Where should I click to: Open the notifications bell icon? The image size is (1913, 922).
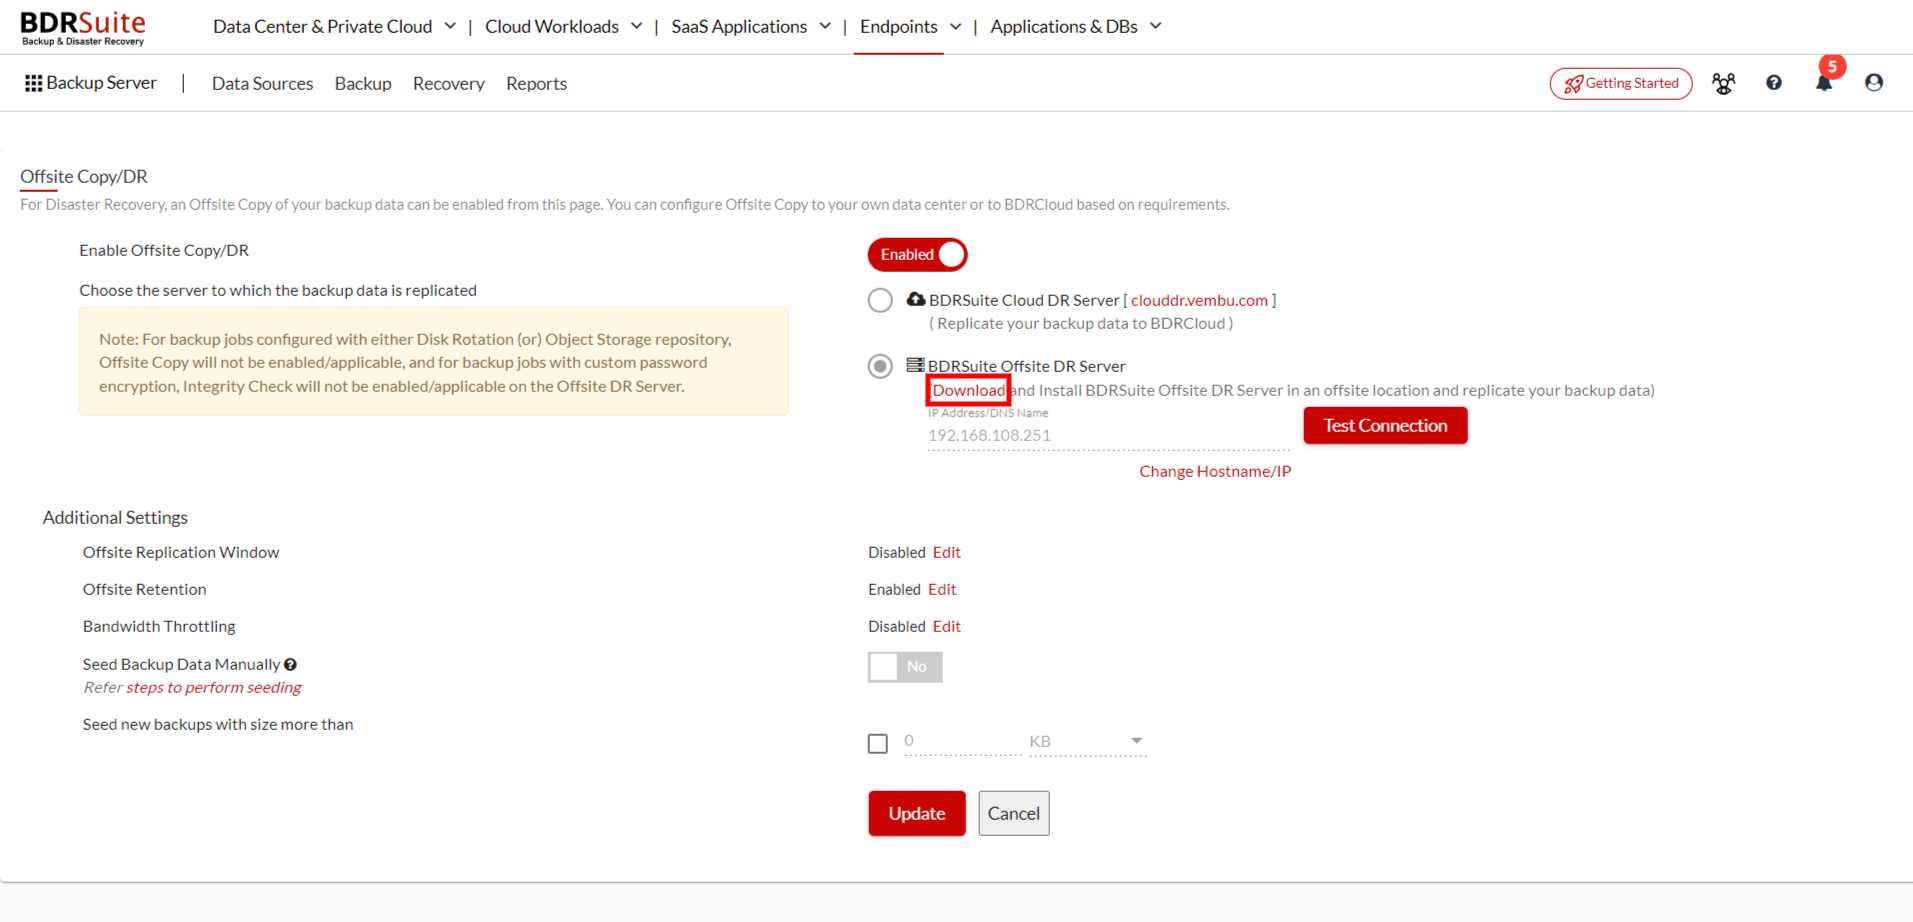coord(1824,84)
